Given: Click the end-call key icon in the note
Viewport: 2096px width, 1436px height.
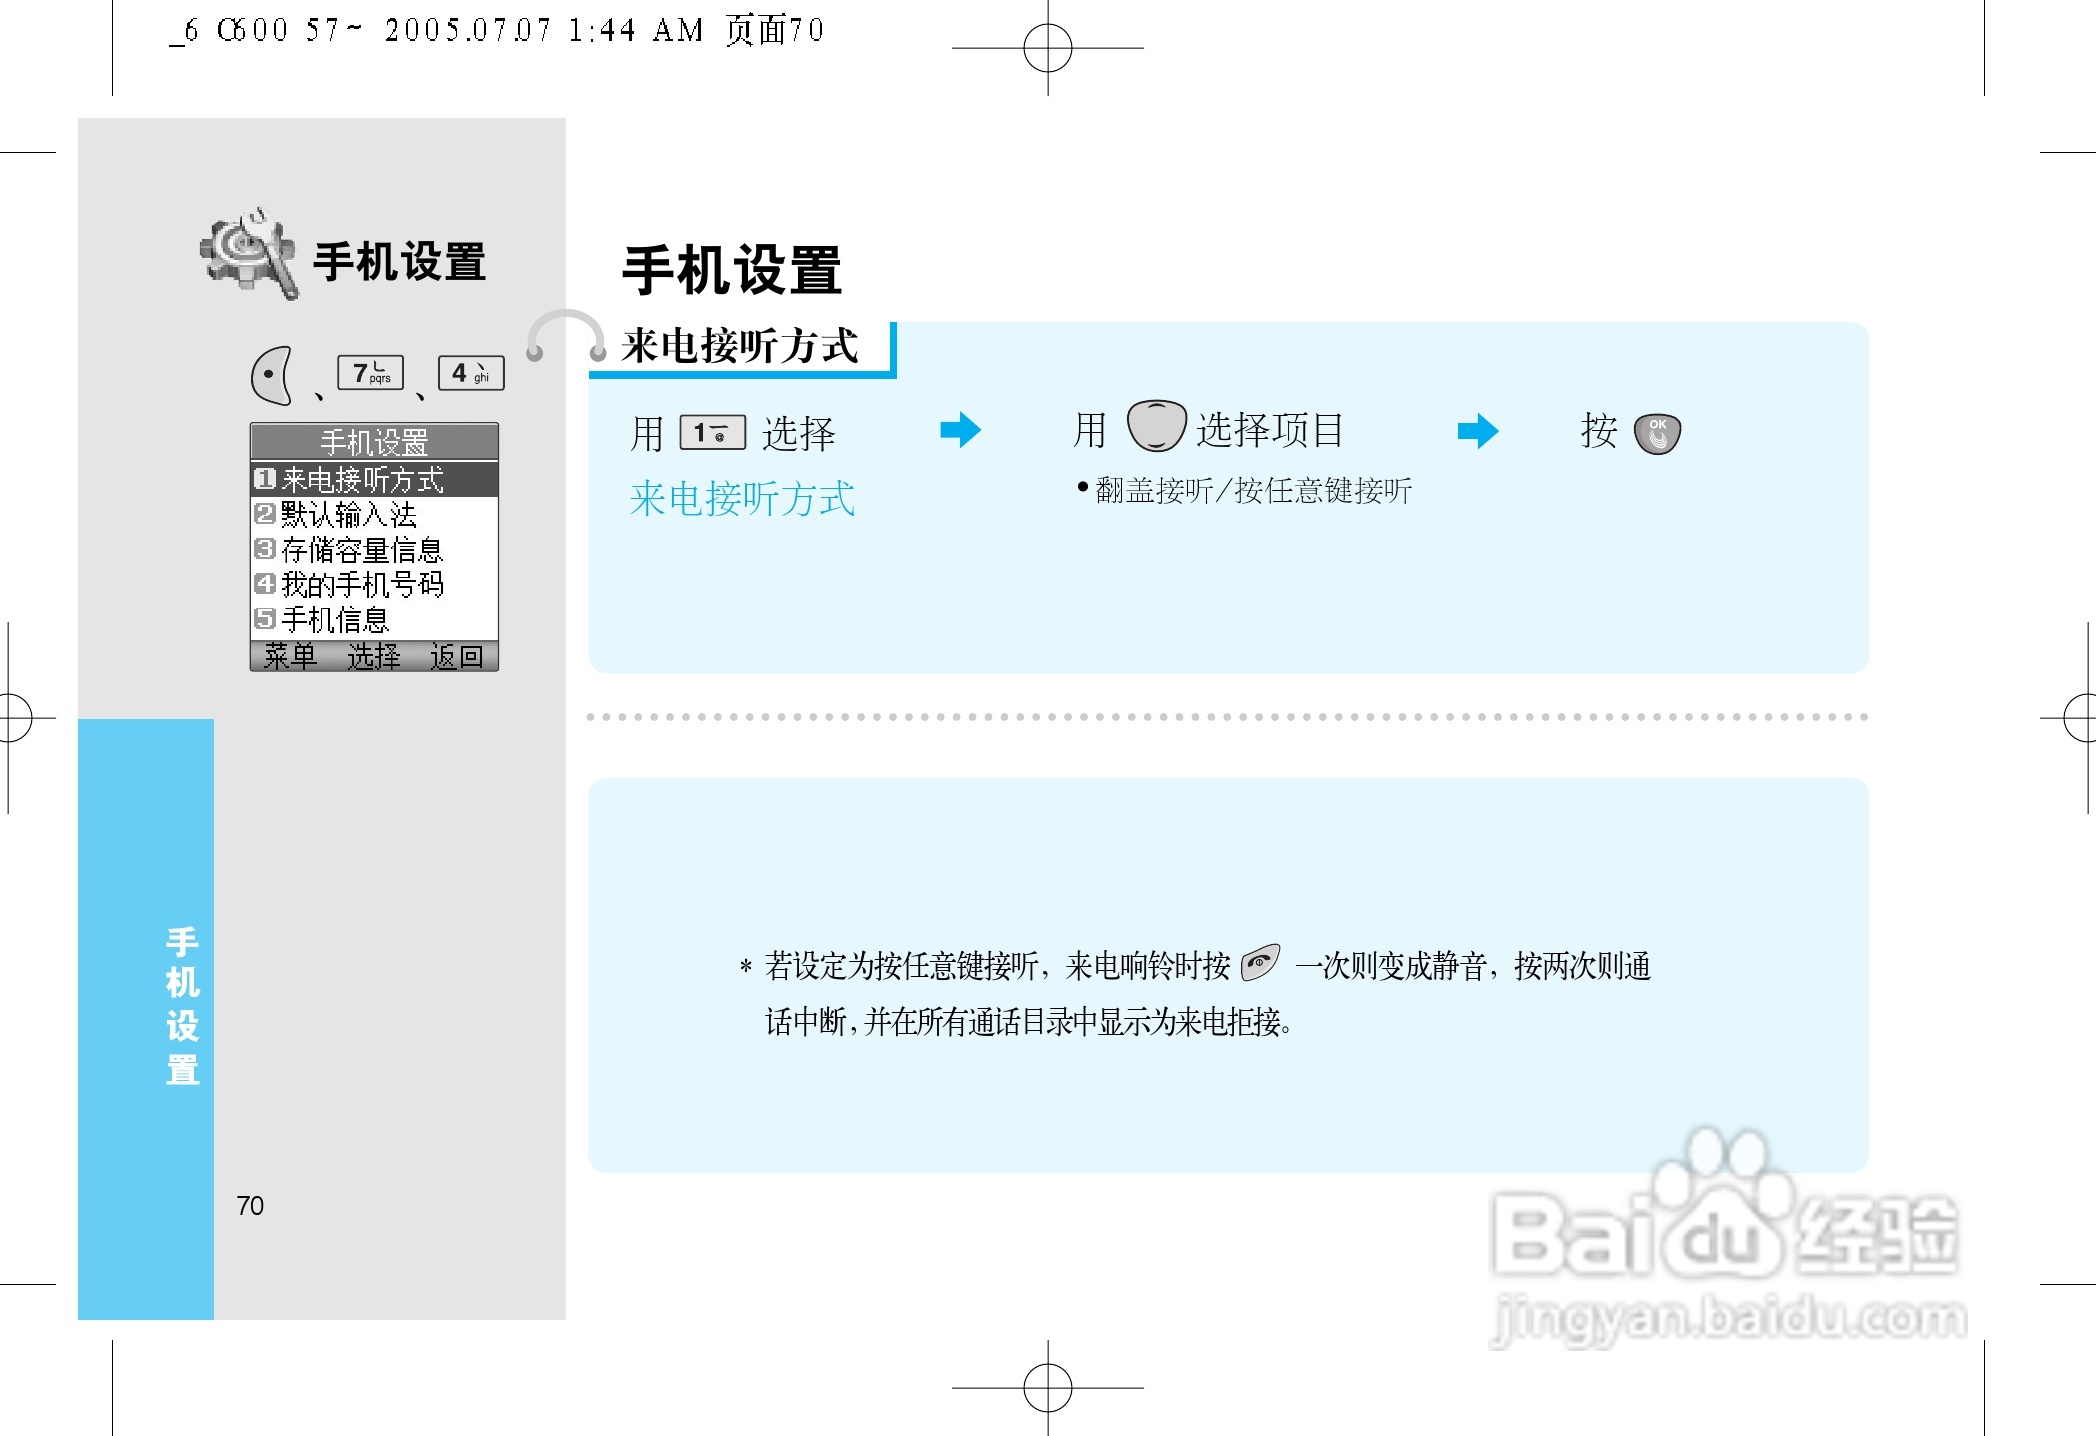Looking at the screenshot, I should 1260,963.
